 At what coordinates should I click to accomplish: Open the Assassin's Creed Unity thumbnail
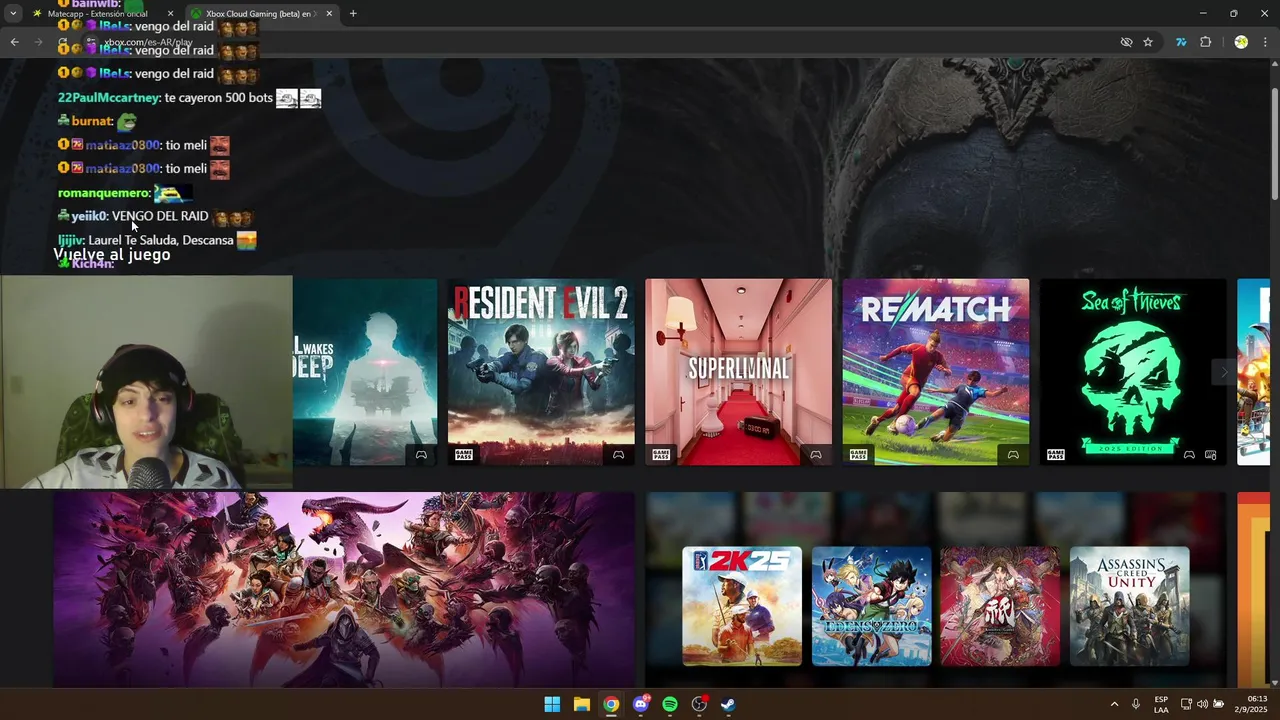tap(1129, 606)
